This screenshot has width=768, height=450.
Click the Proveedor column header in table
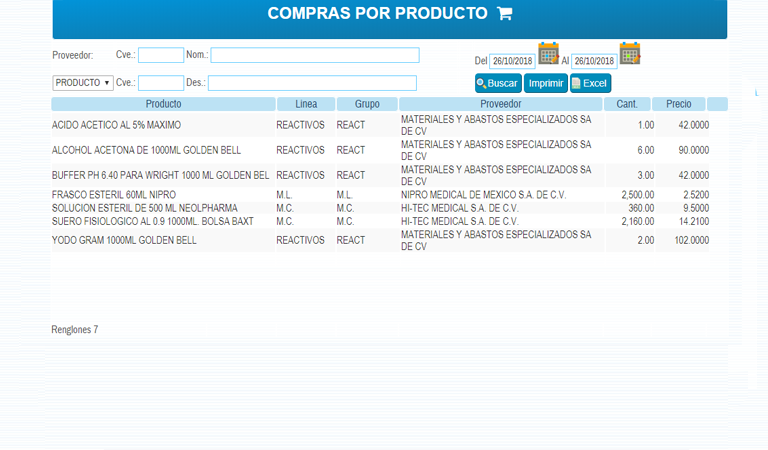pos(500,104)
